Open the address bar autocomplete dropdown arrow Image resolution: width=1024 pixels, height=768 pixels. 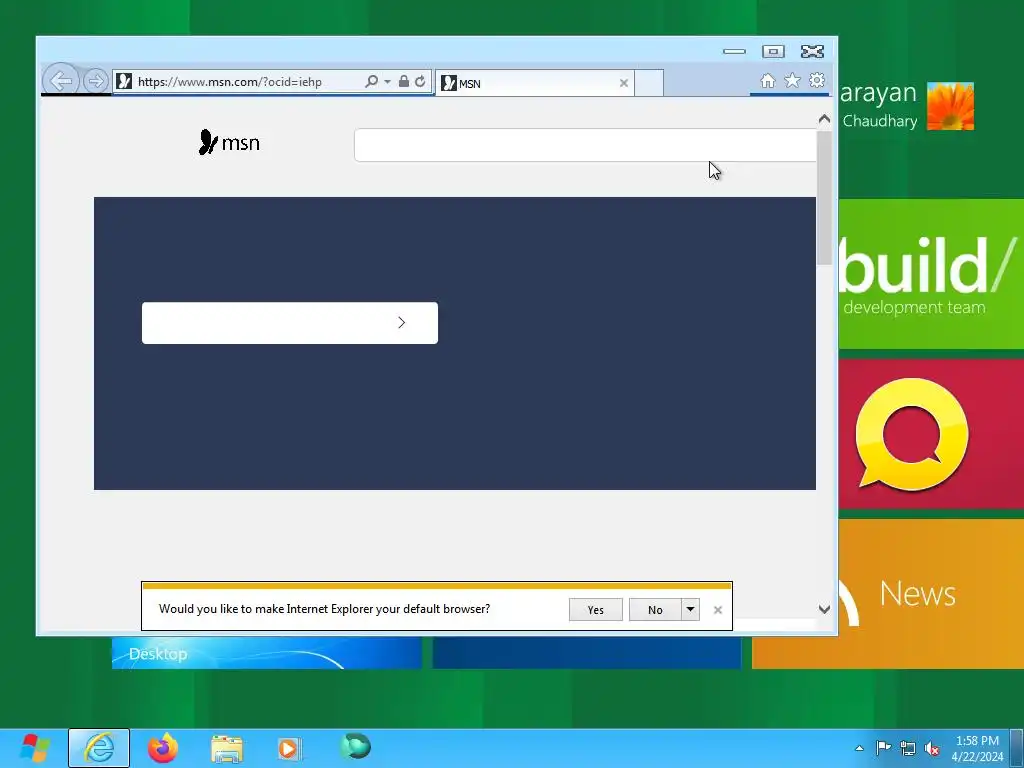(x=387, y=82)
